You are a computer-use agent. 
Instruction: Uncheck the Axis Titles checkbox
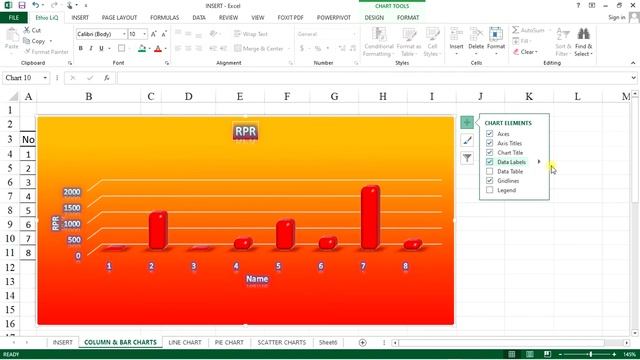tap(489, 143)
